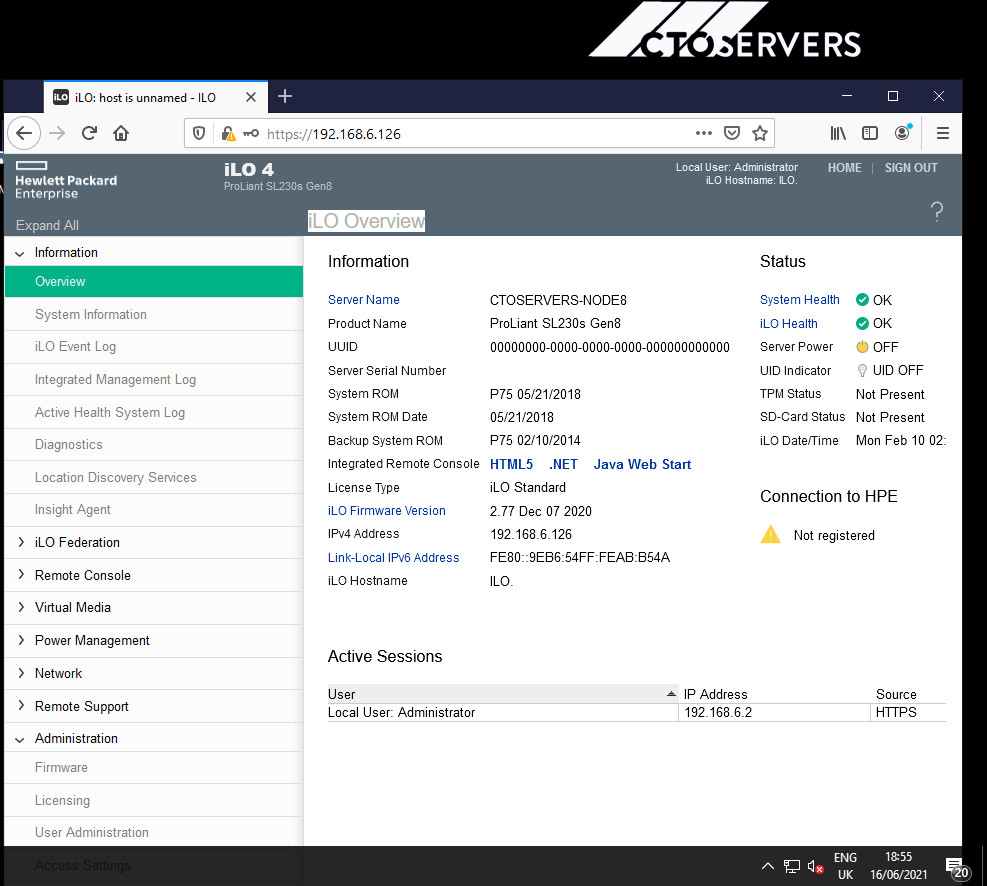Open the iLO help question mark icon
This screenshot has height=886, width=987.
tap(937, 211)
